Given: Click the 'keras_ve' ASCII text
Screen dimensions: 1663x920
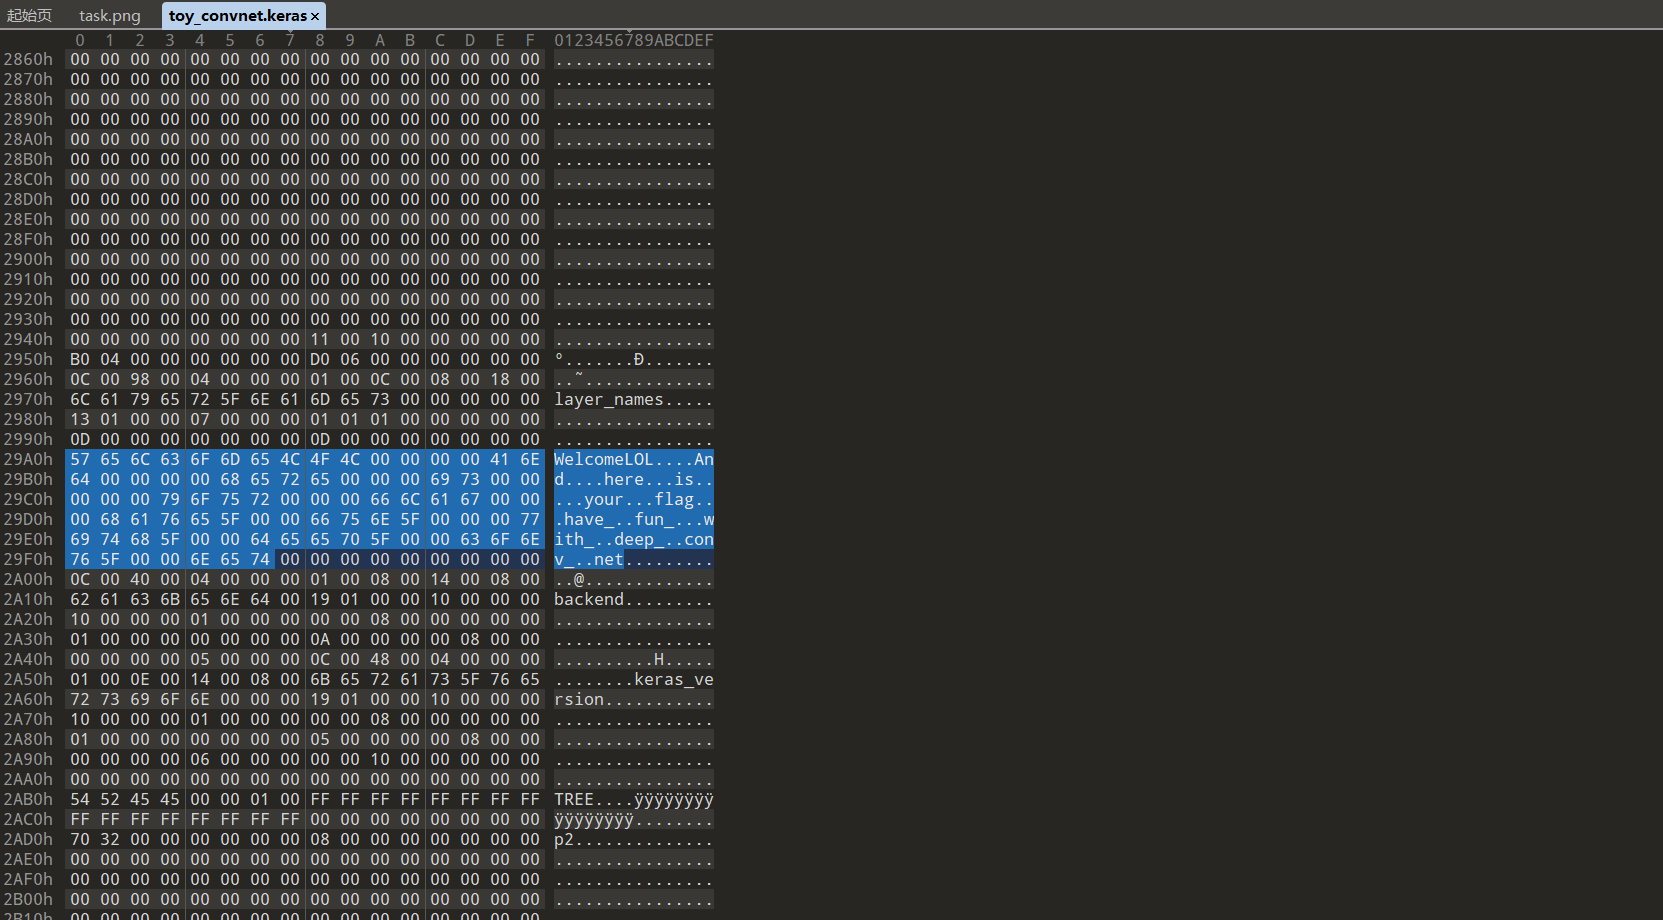Looking at the screenshot, I should [674, 680].
